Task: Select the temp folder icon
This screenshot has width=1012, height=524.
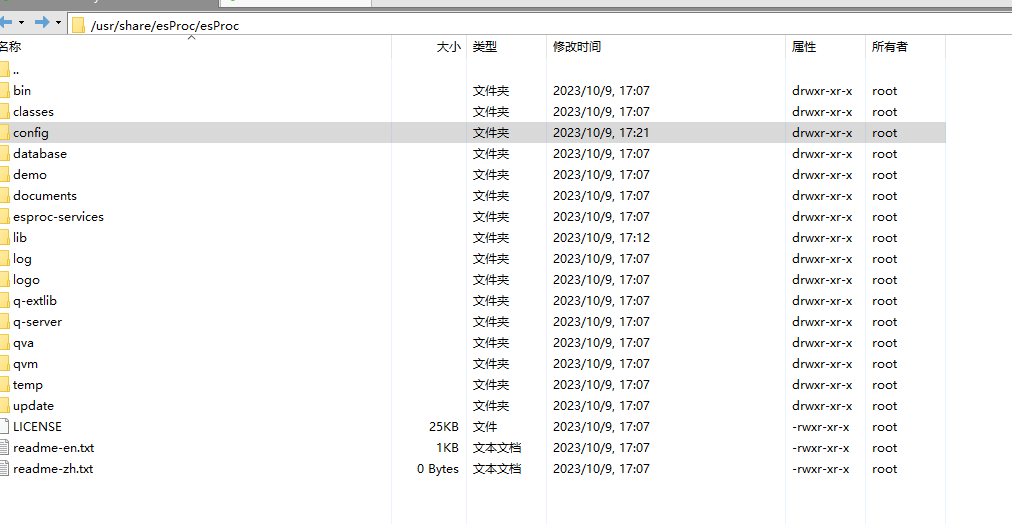Action: 5,385
